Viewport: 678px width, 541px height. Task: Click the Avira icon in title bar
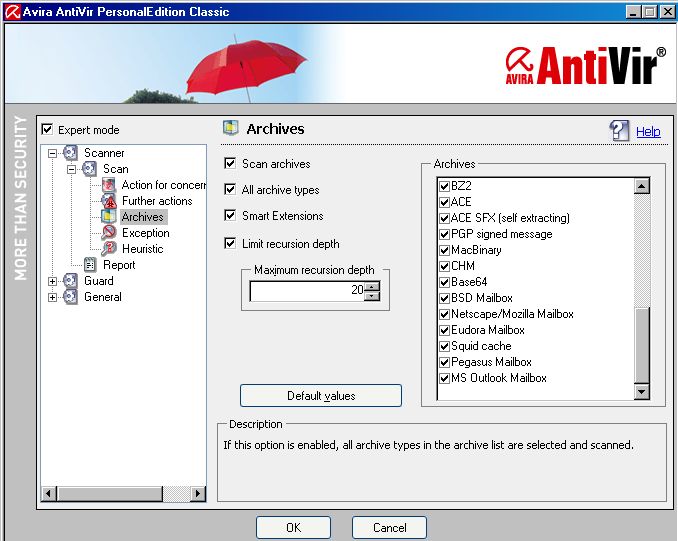[13, 12]
